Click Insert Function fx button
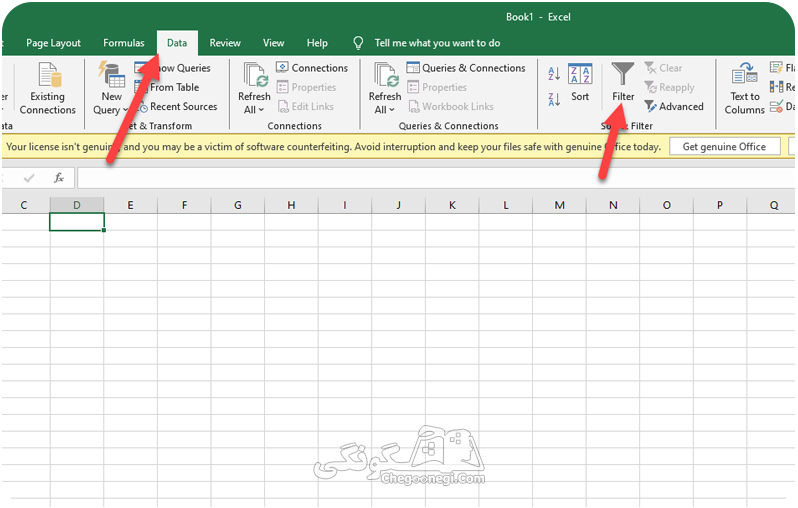The width and height of the screenshot is (798, 508). click(x=59, y=178)
